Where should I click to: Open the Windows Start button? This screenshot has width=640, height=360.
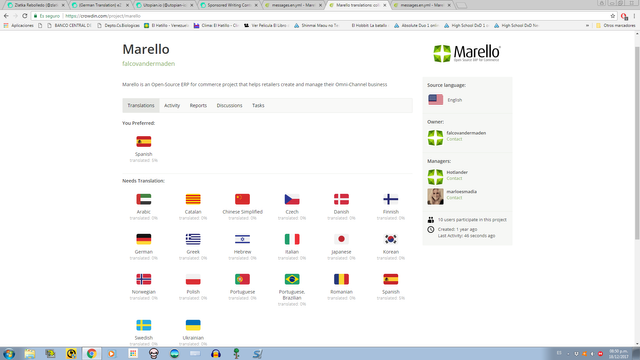click(x=9, y=353)
